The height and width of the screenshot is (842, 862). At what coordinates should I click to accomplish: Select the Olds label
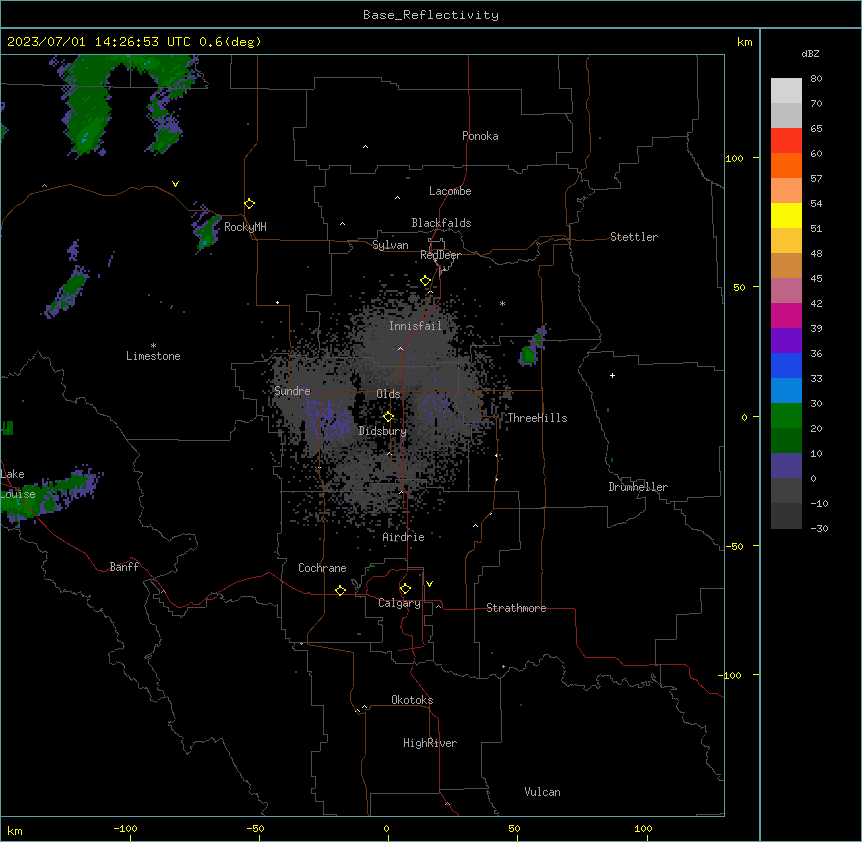(388, 394)
